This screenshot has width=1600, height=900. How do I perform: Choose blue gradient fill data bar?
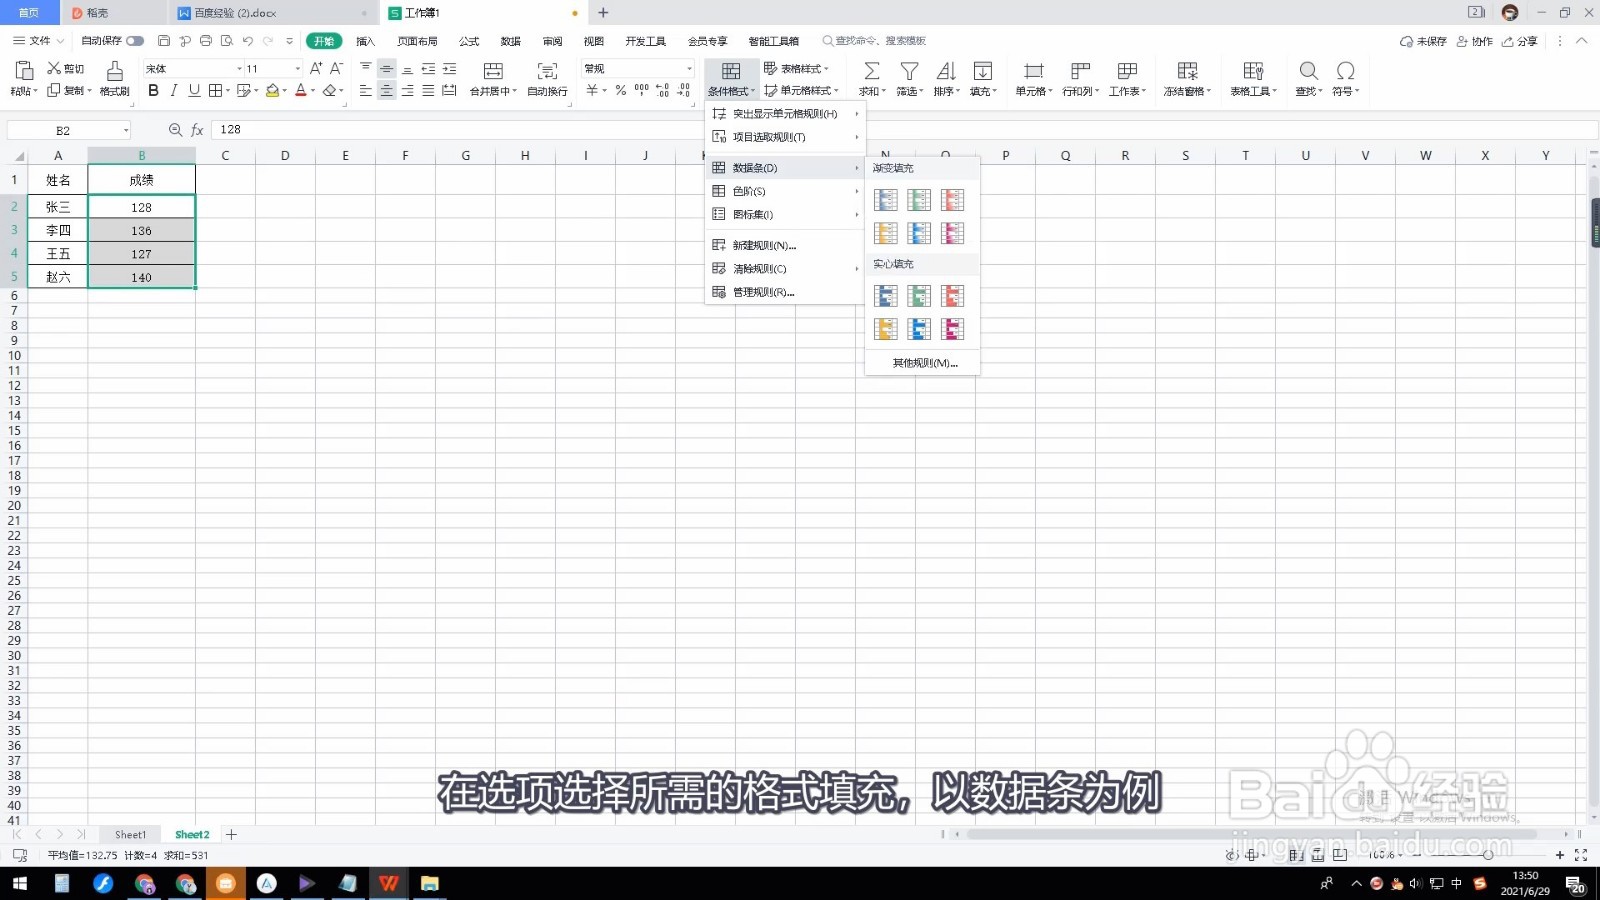886,200
